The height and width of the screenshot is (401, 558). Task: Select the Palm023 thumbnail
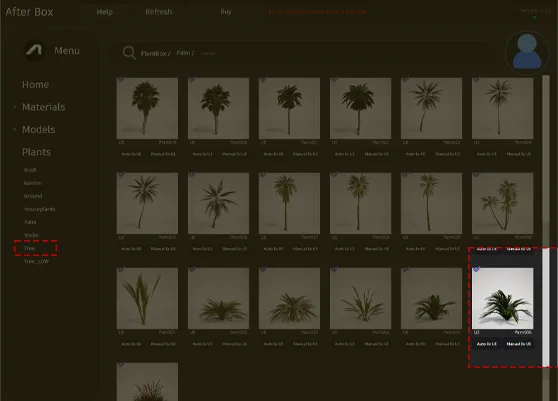point(431,108)
